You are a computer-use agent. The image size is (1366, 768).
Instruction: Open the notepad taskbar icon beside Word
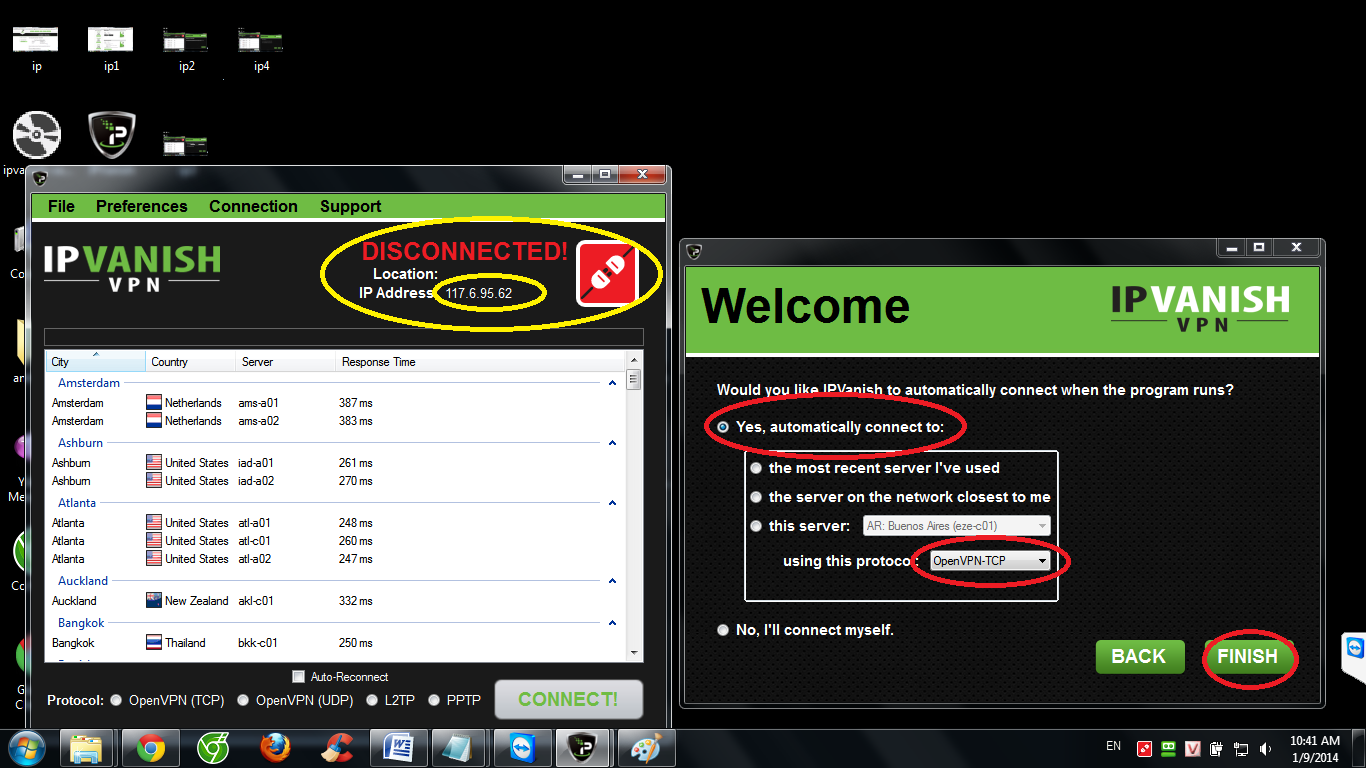pos(461,748)
